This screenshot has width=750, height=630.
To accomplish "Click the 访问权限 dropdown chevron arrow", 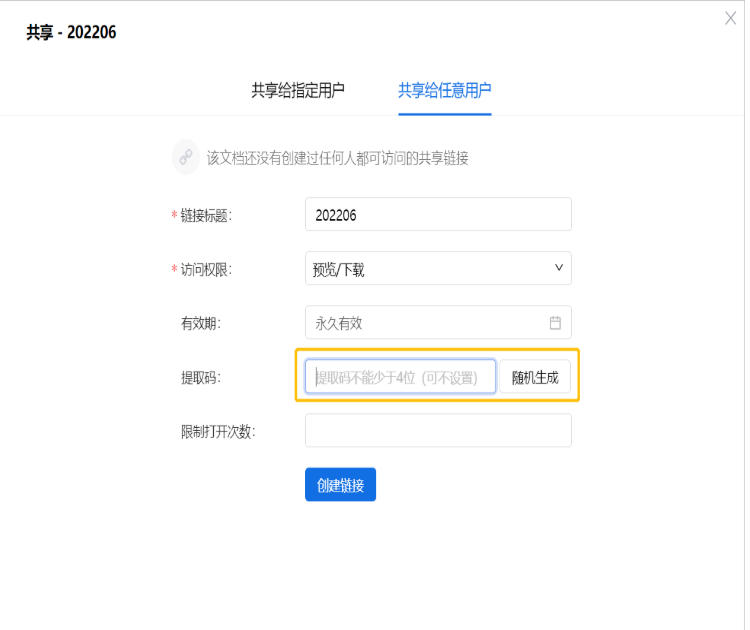I will point(558,267).
